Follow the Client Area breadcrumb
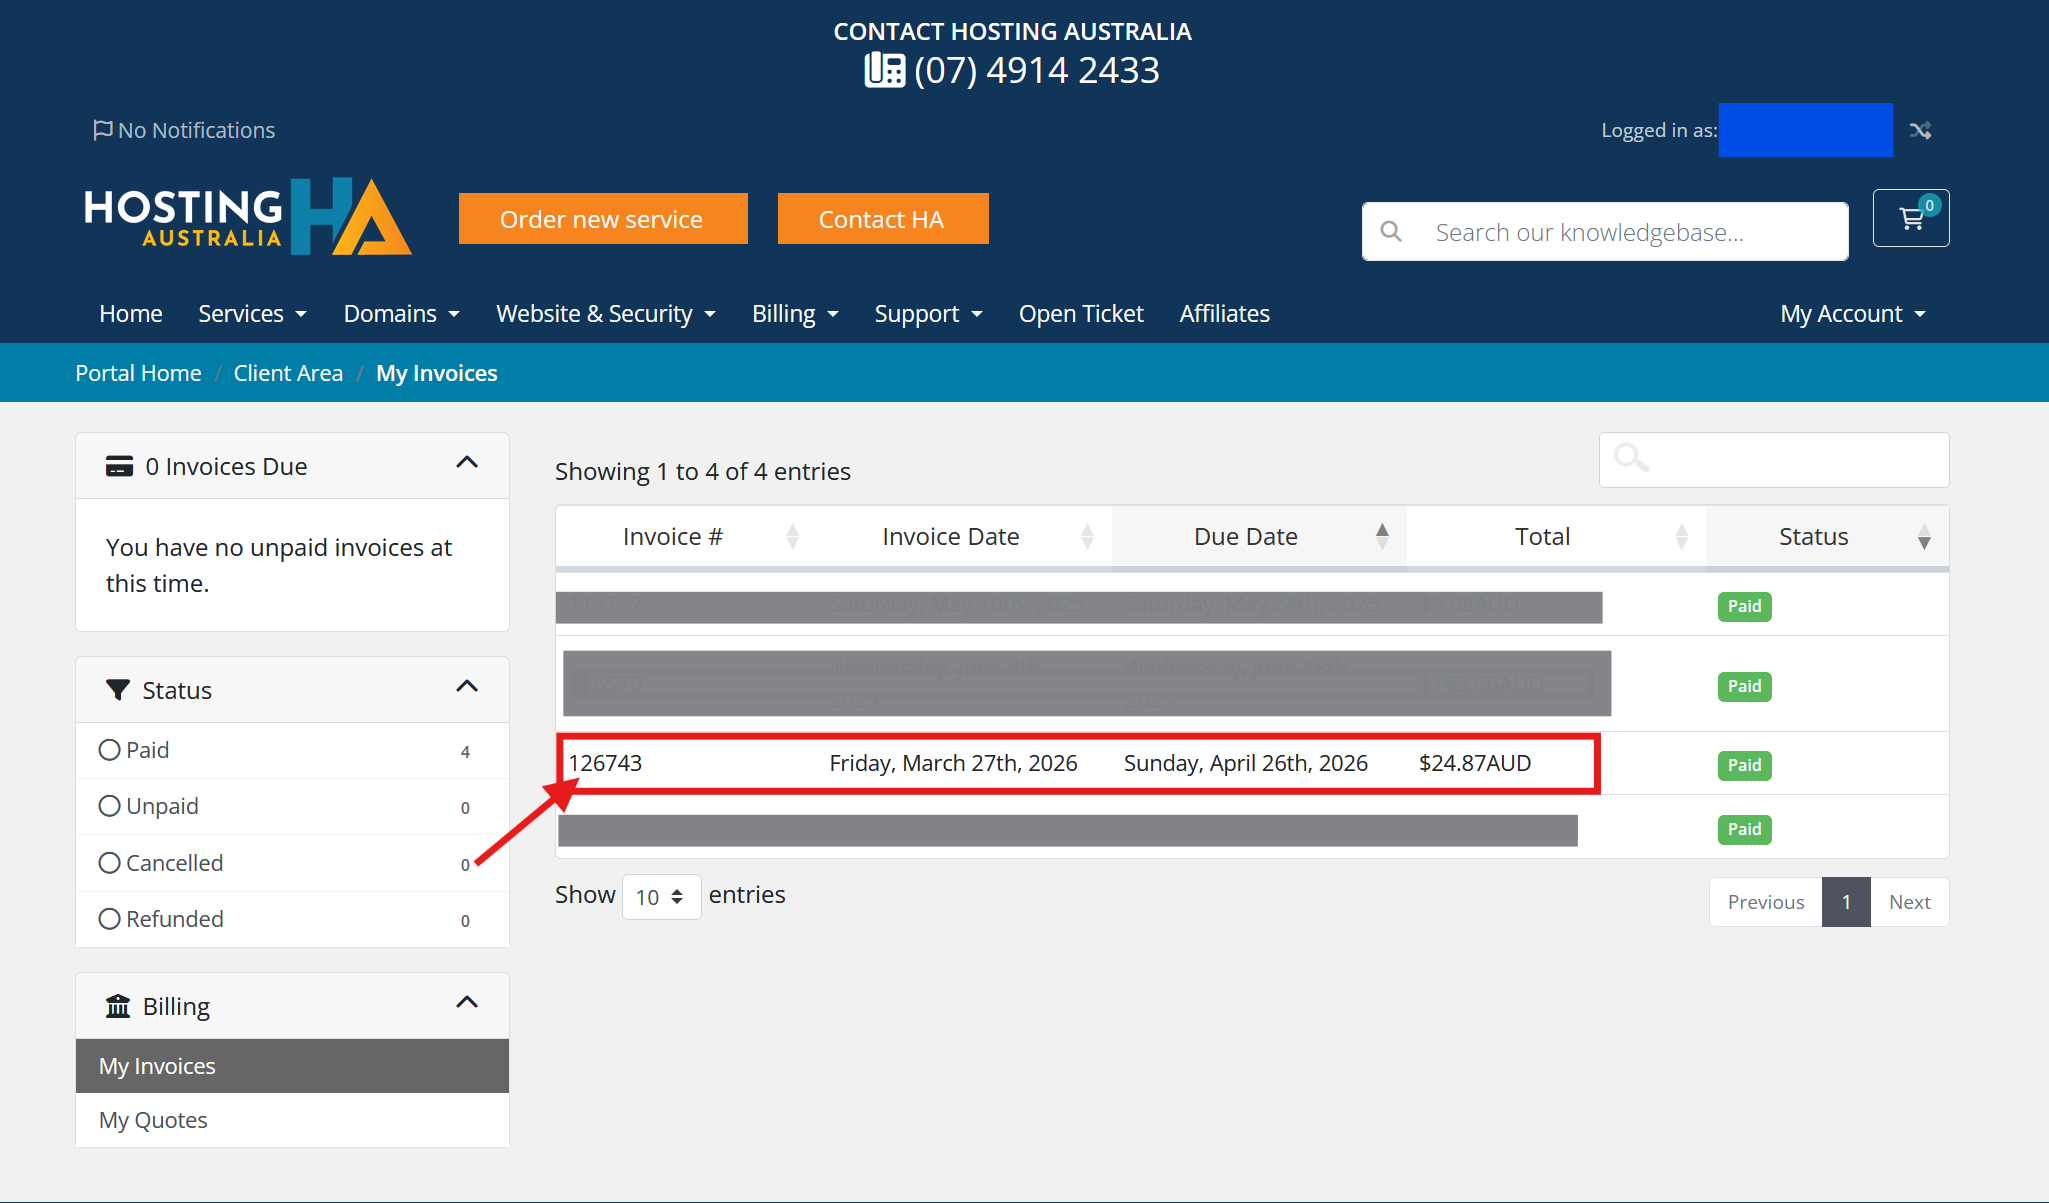Image resolution: width=2049 pixels, height=1203 pixels. [288, 373]
